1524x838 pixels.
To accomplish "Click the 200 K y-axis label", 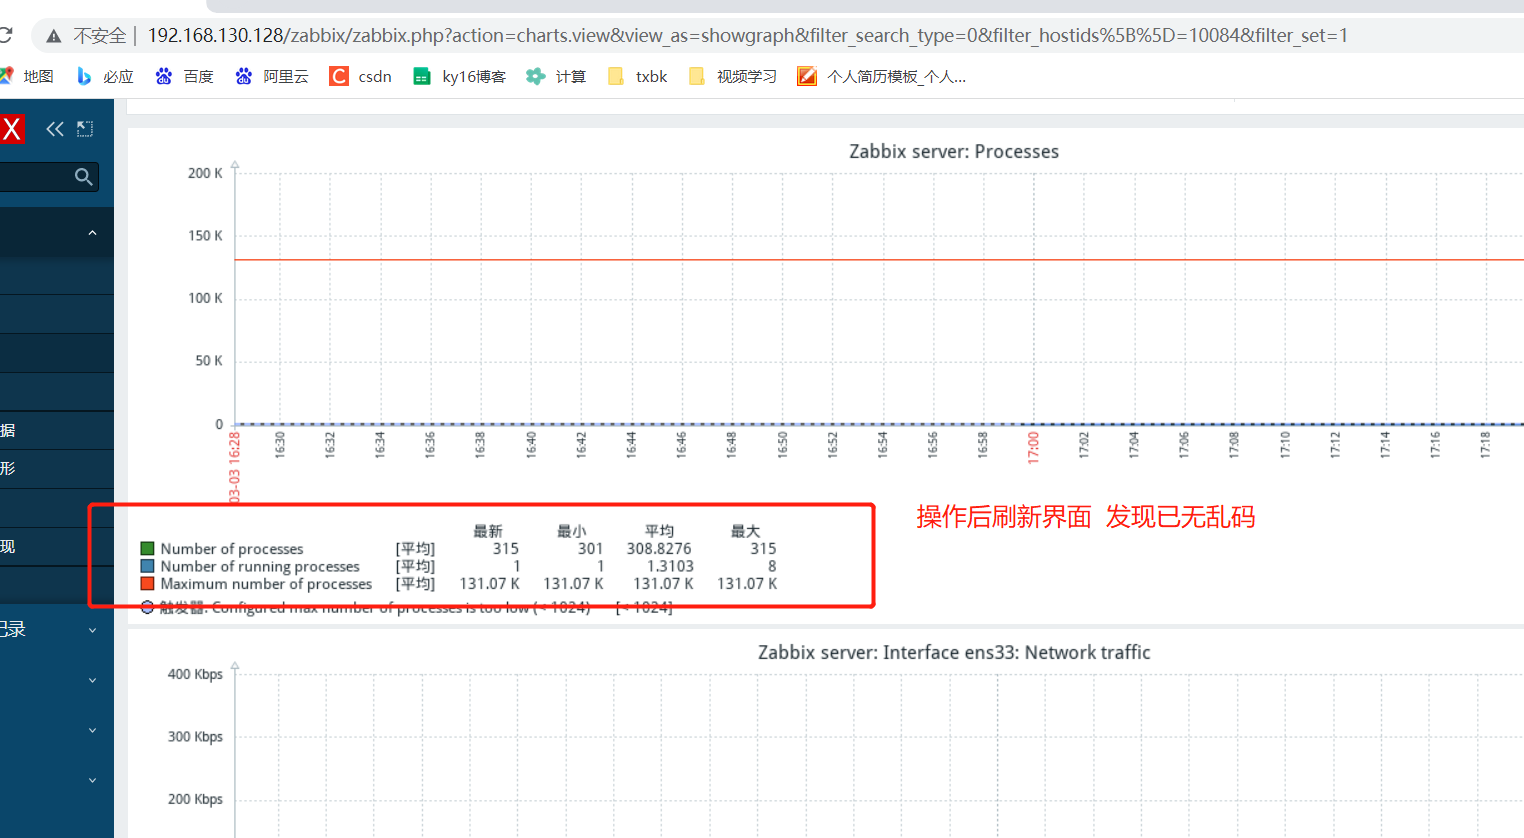I will coord(205,173).
